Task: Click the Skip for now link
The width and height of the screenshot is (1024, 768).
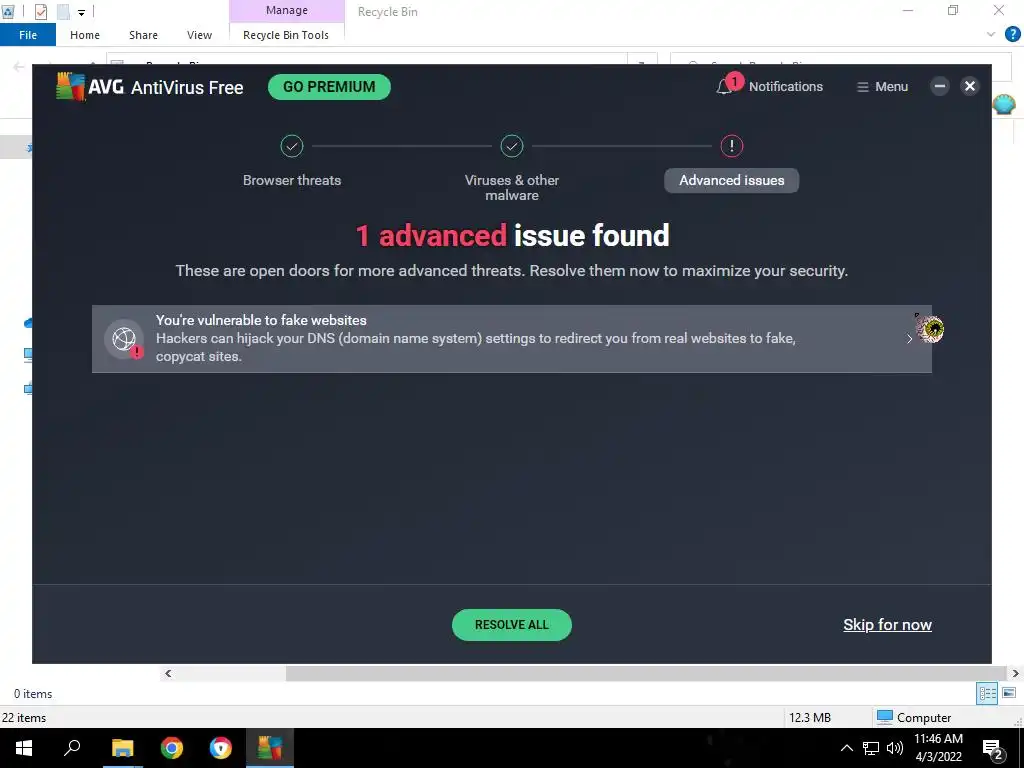Action: pos(888,625)
